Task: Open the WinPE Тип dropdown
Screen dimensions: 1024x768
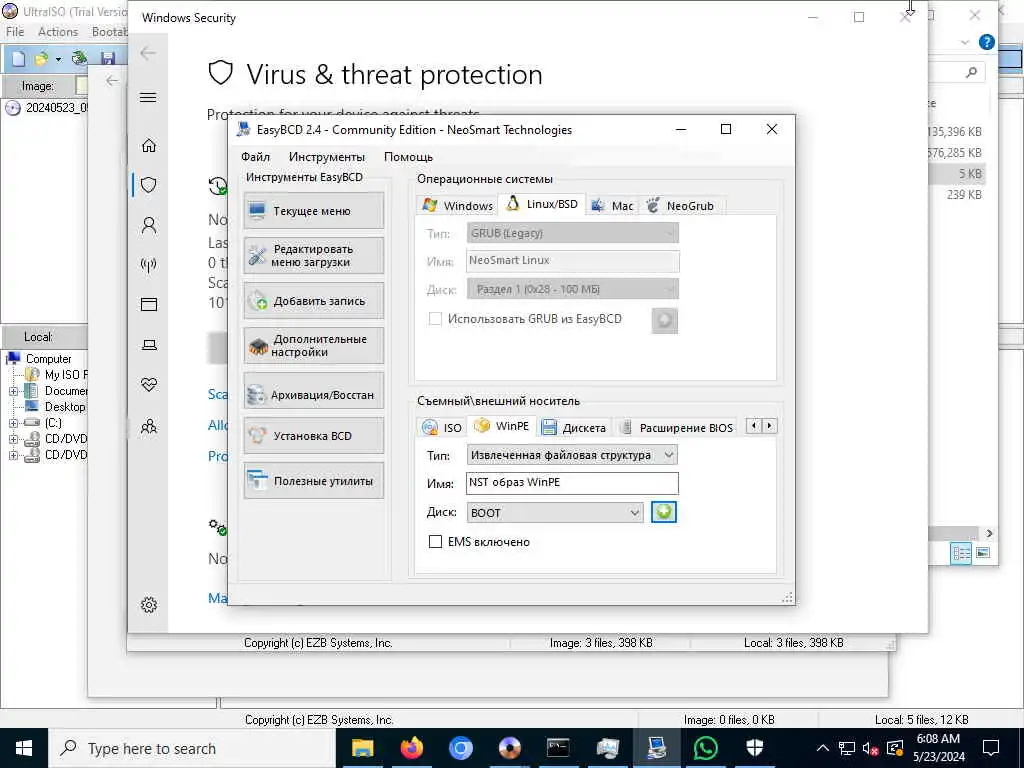Action: [x=572, y=455]
